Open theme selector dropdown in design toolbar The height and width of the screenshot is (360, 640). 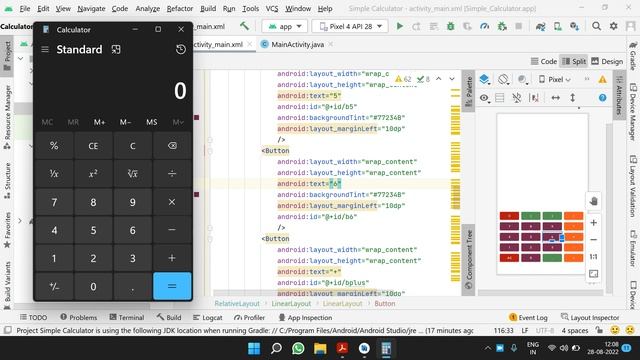[x=522, y=79]
